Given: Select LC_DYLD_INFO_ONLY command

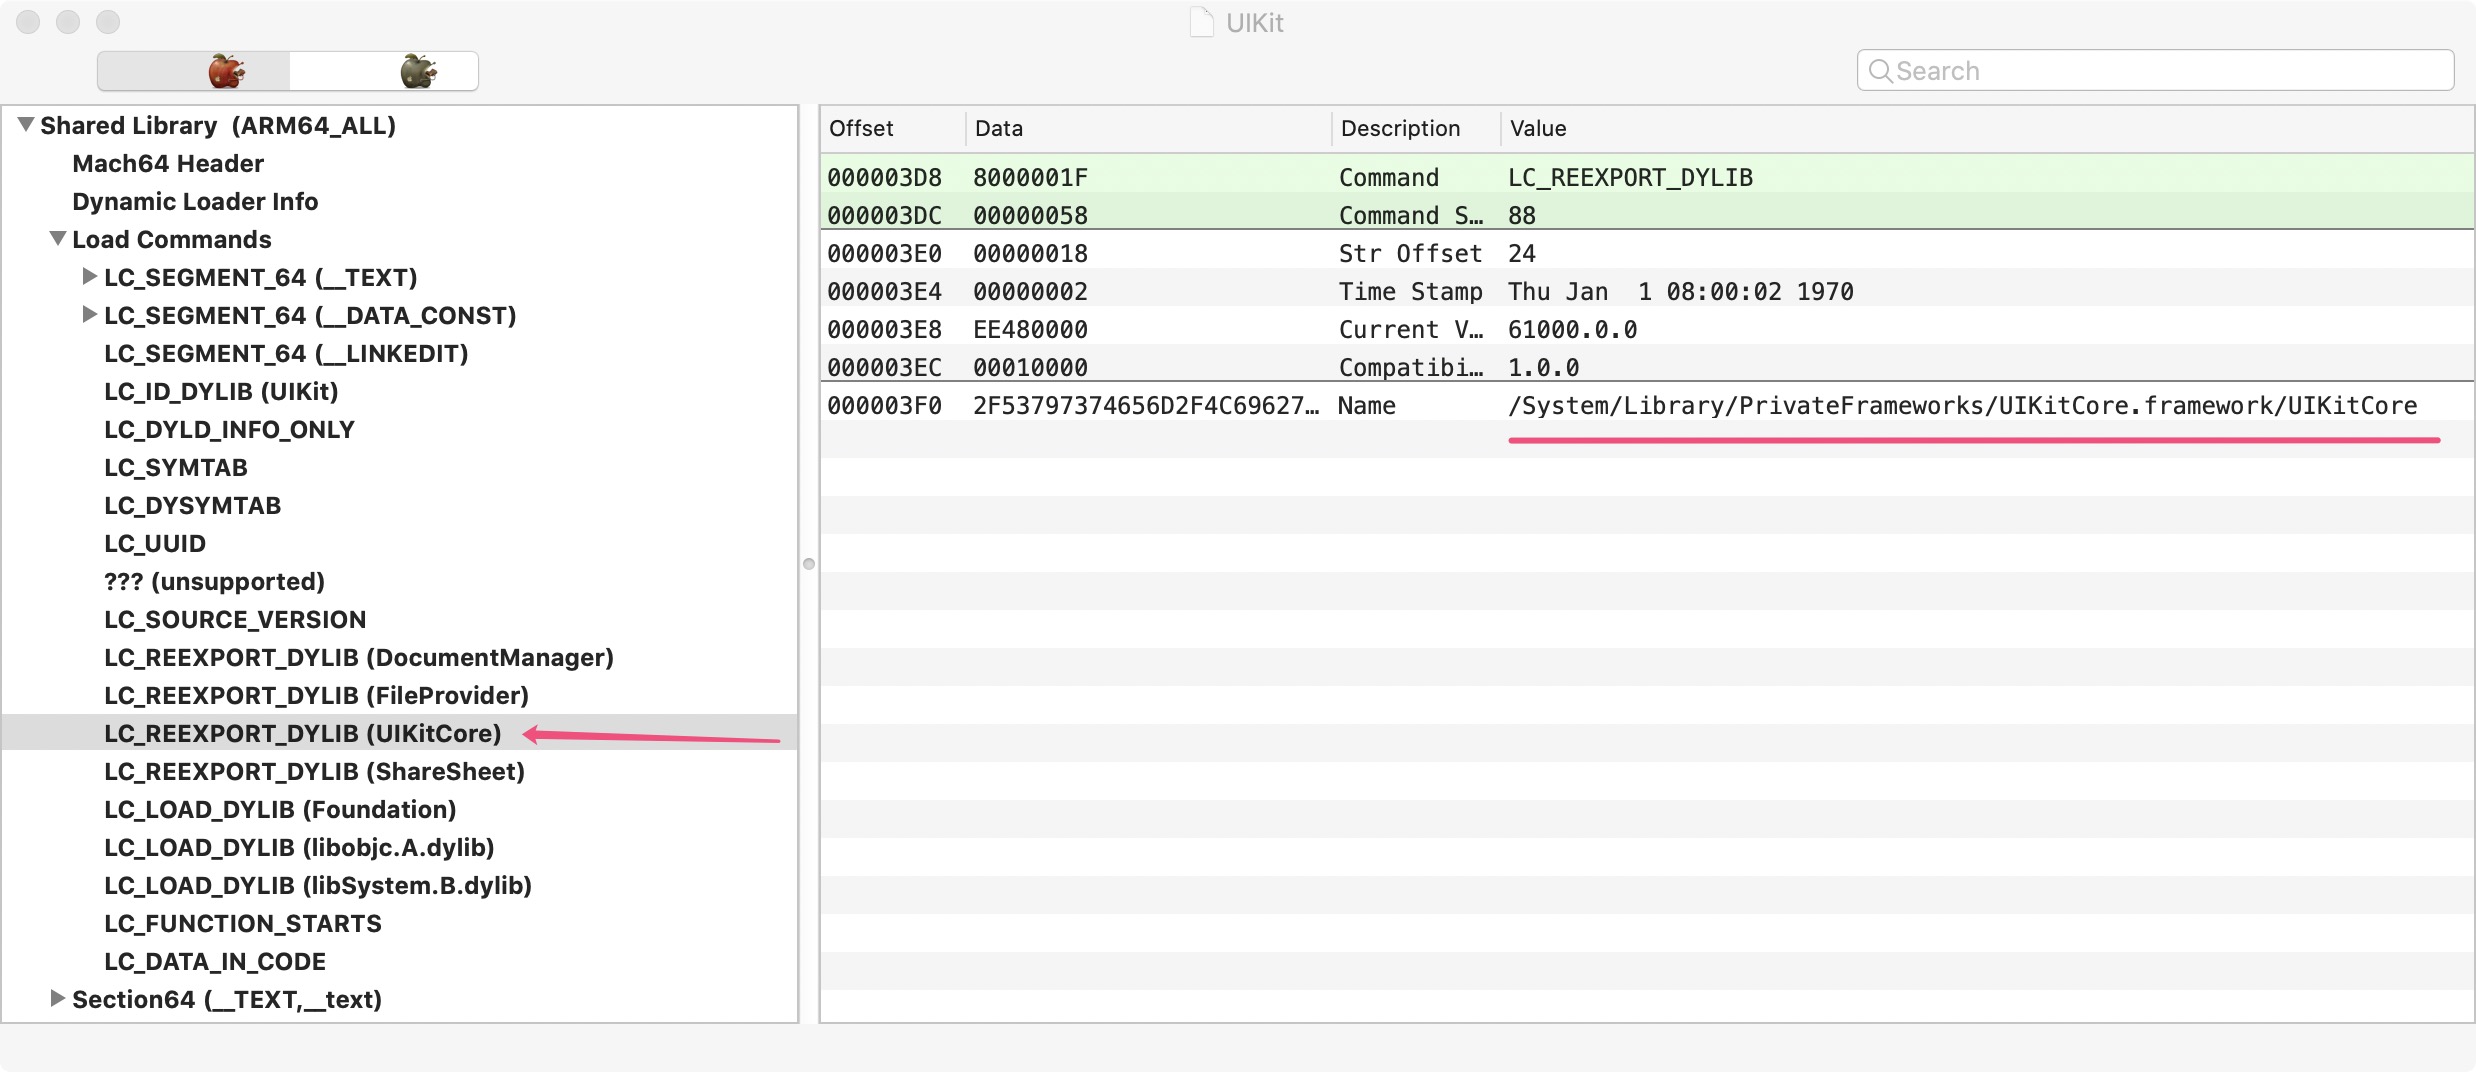Looking at the screenshot, I should [x=229, y=429].
